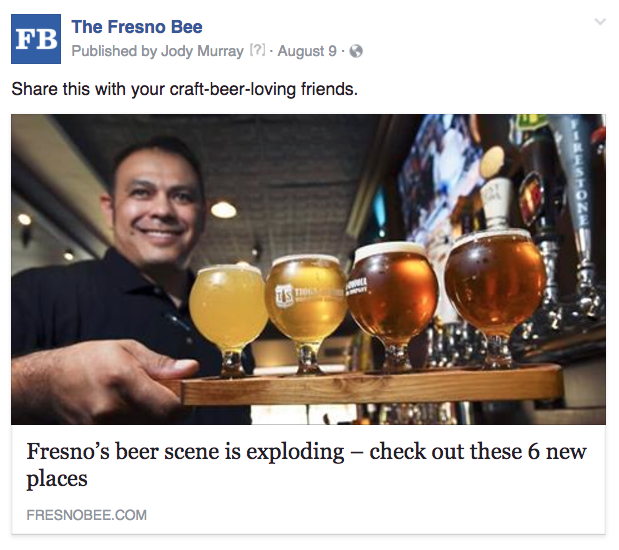Click the word "places" in the headline
The image size is (619, 550).
pyautogui.click(x=57, y=478)
